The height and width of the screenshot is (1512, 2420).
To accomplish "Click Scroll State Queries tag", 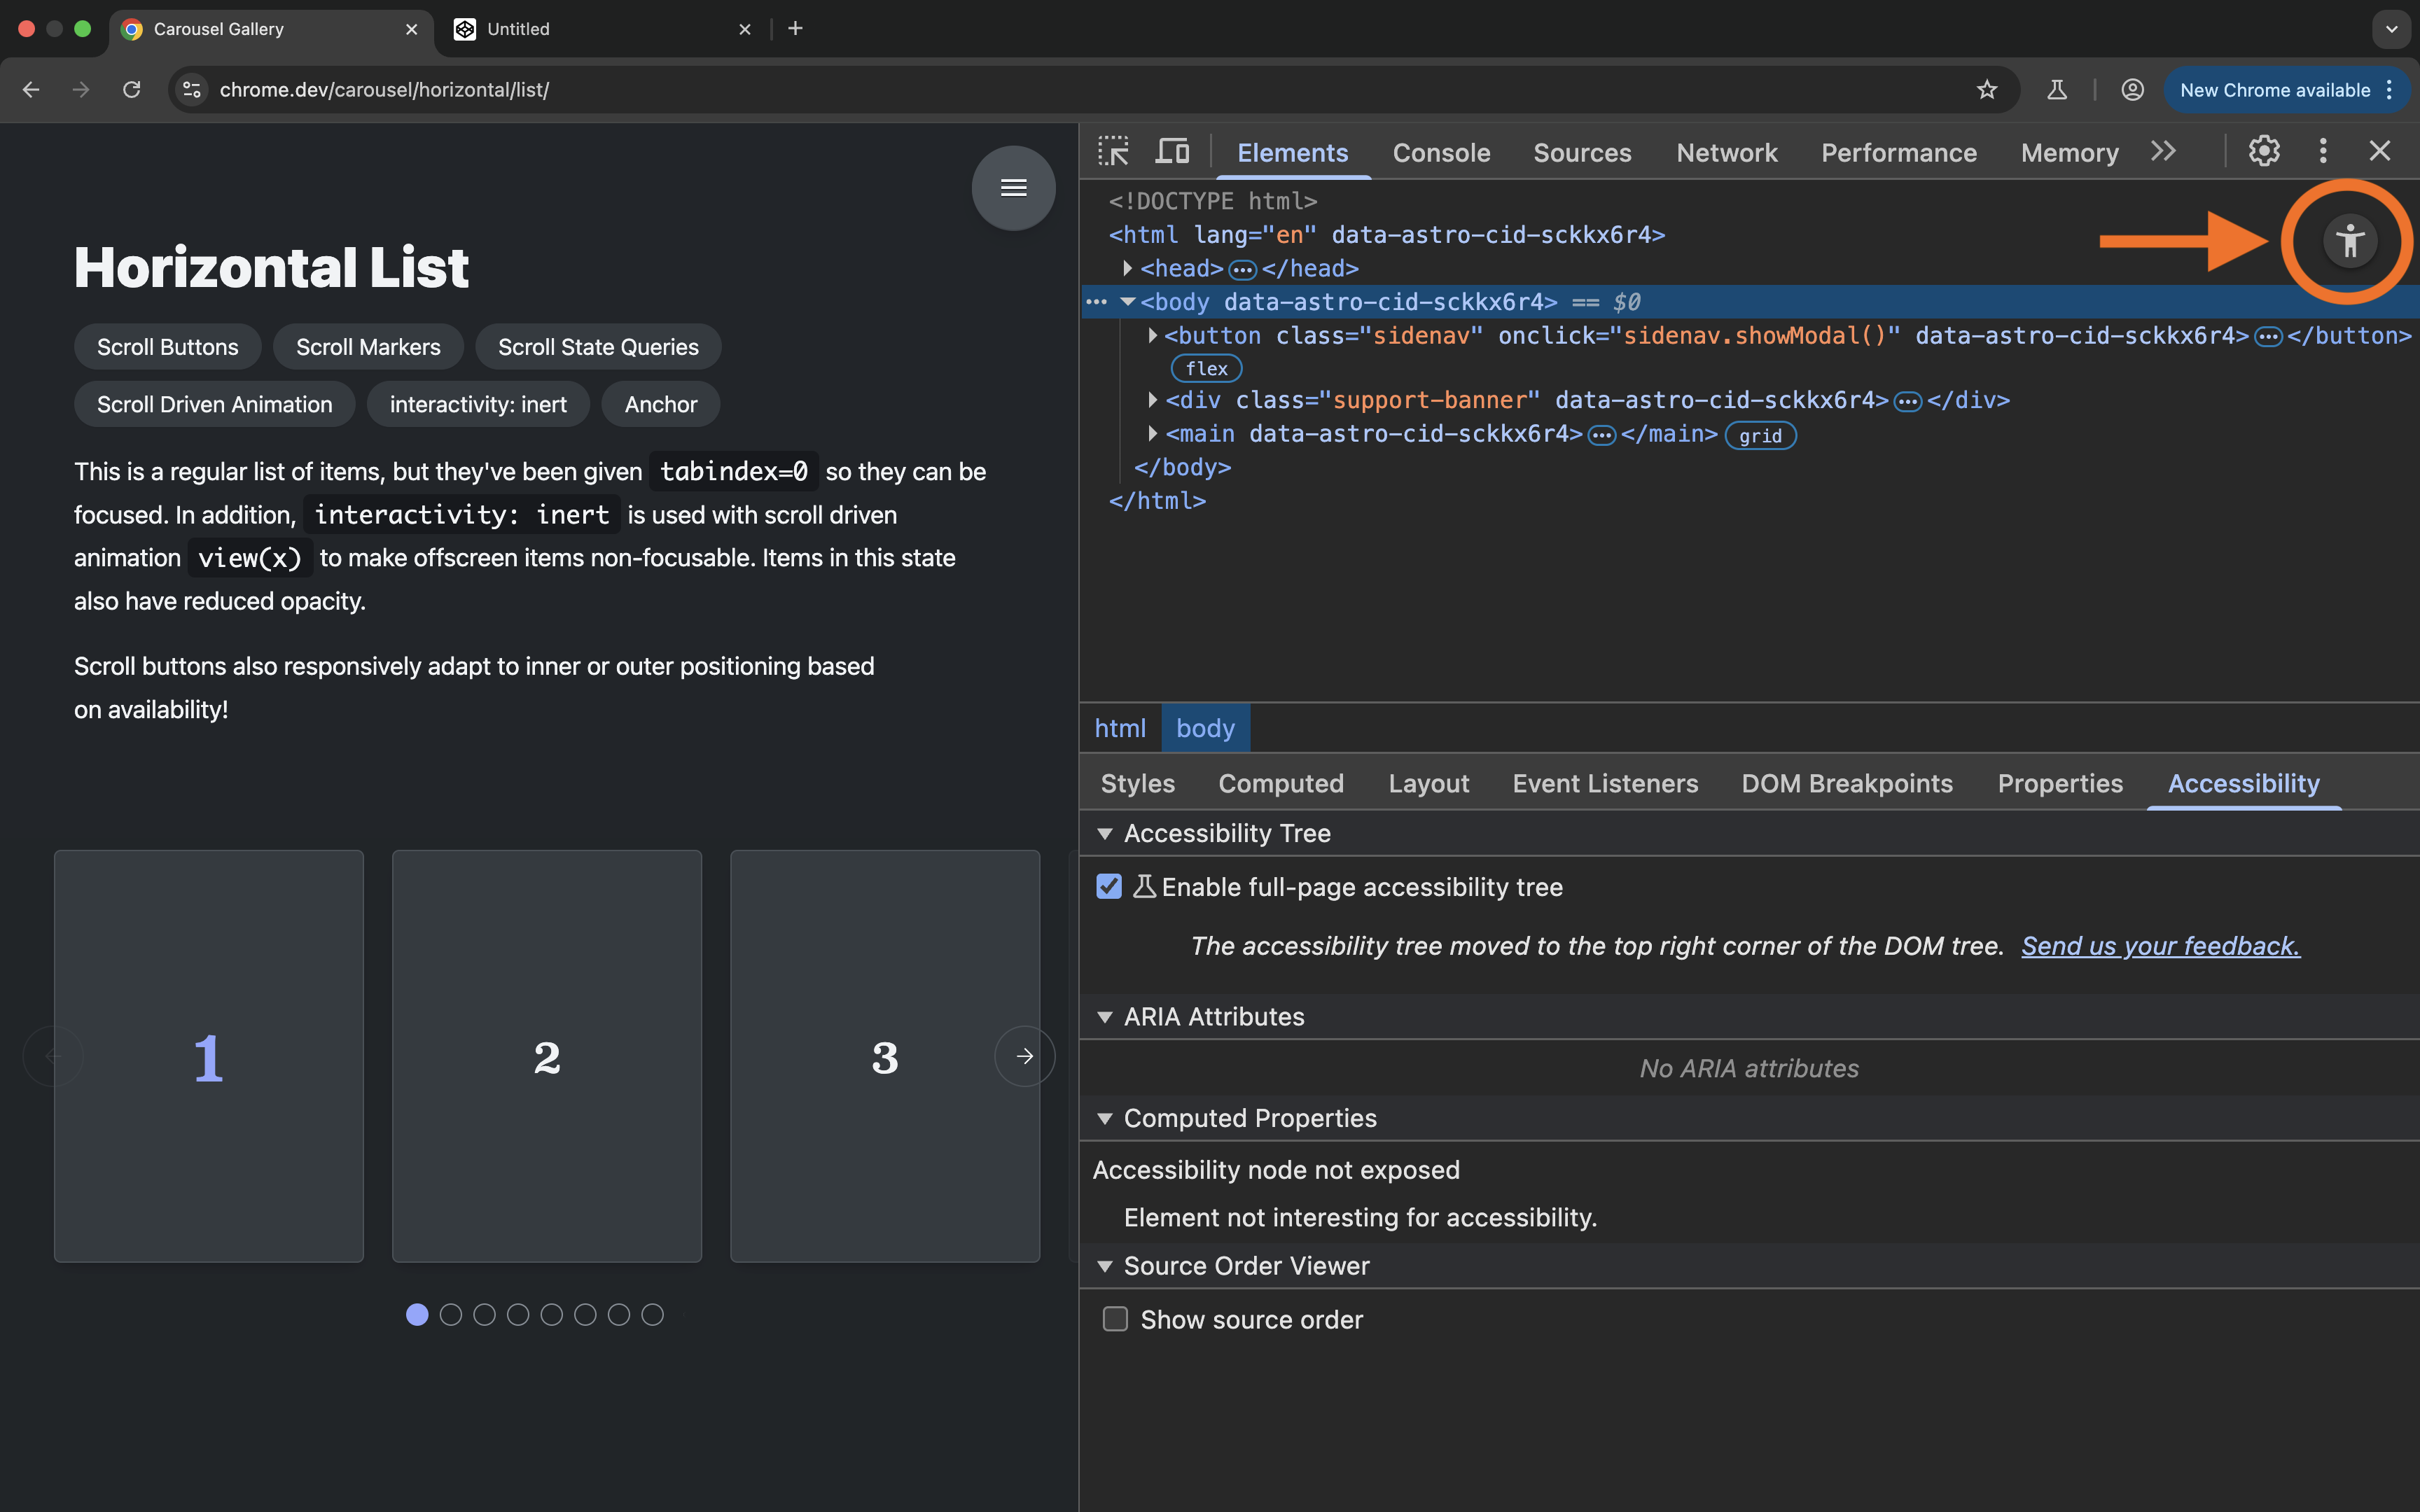I will [598, 347].
